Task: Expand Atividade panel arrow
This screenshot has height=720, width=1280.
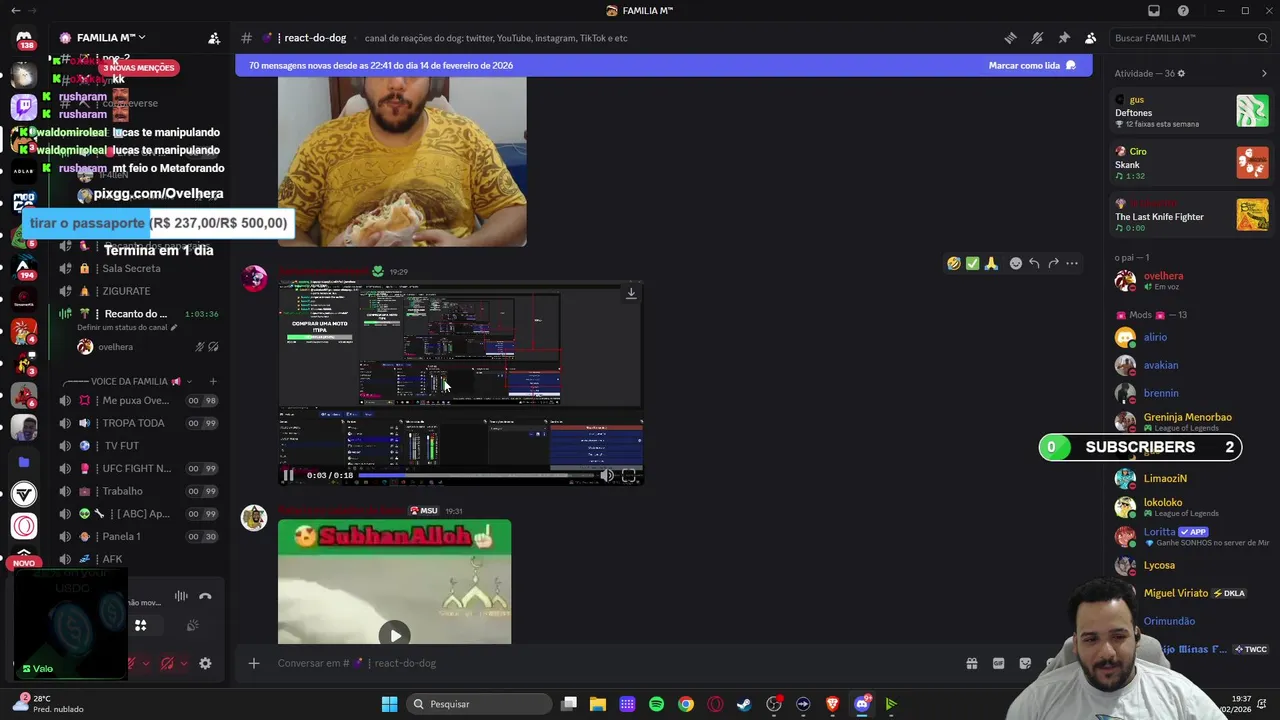Action: point(1264,74)
